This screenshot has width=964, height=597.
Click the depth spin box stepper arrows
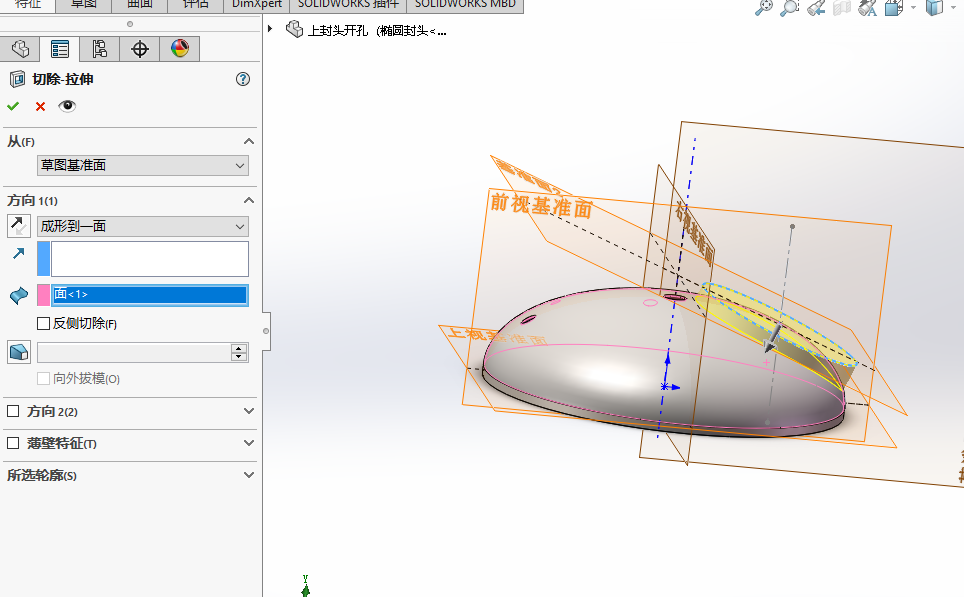point(237,352)
